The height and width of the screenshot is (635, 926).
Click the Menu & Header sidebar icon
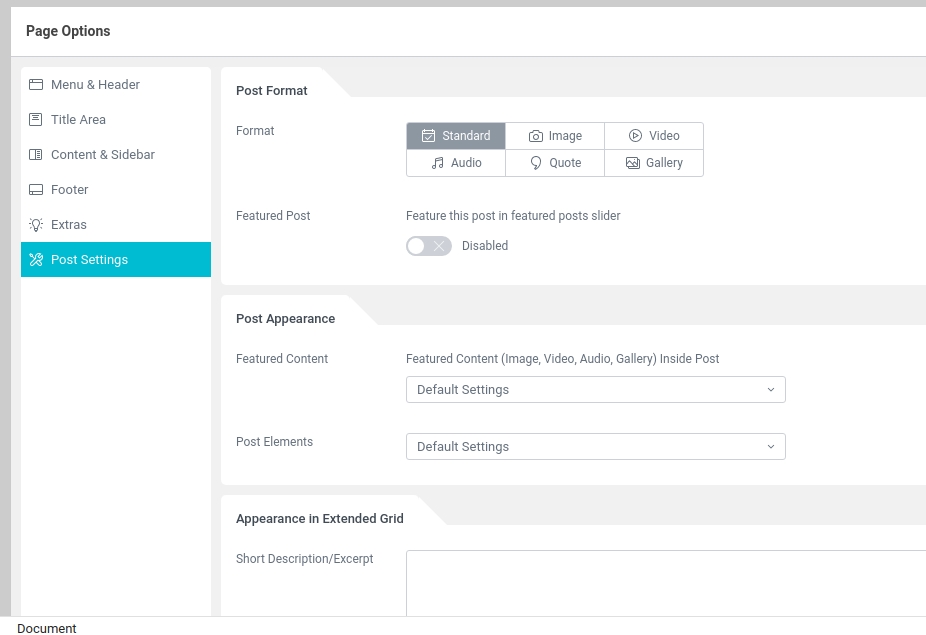(36, 85)
